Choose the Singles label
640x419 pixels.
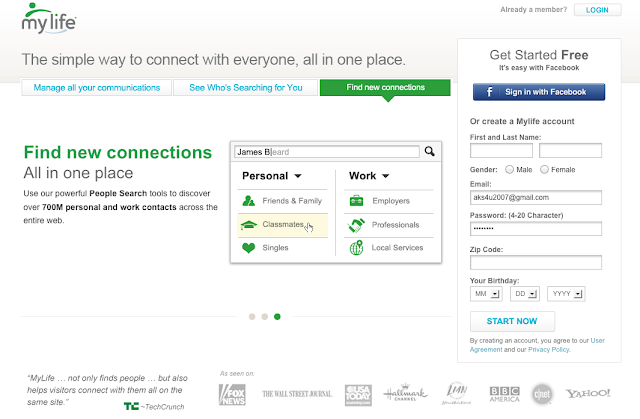pos(276,248)
